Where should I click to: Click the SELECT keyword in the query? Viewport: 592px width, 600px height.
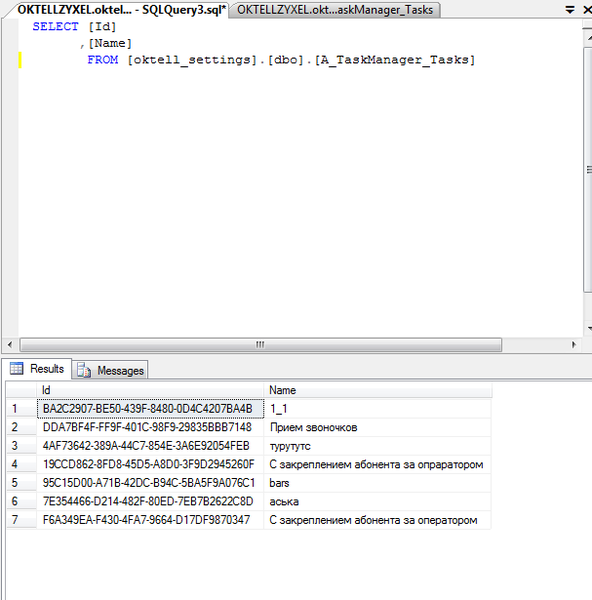tap(55, 26)
